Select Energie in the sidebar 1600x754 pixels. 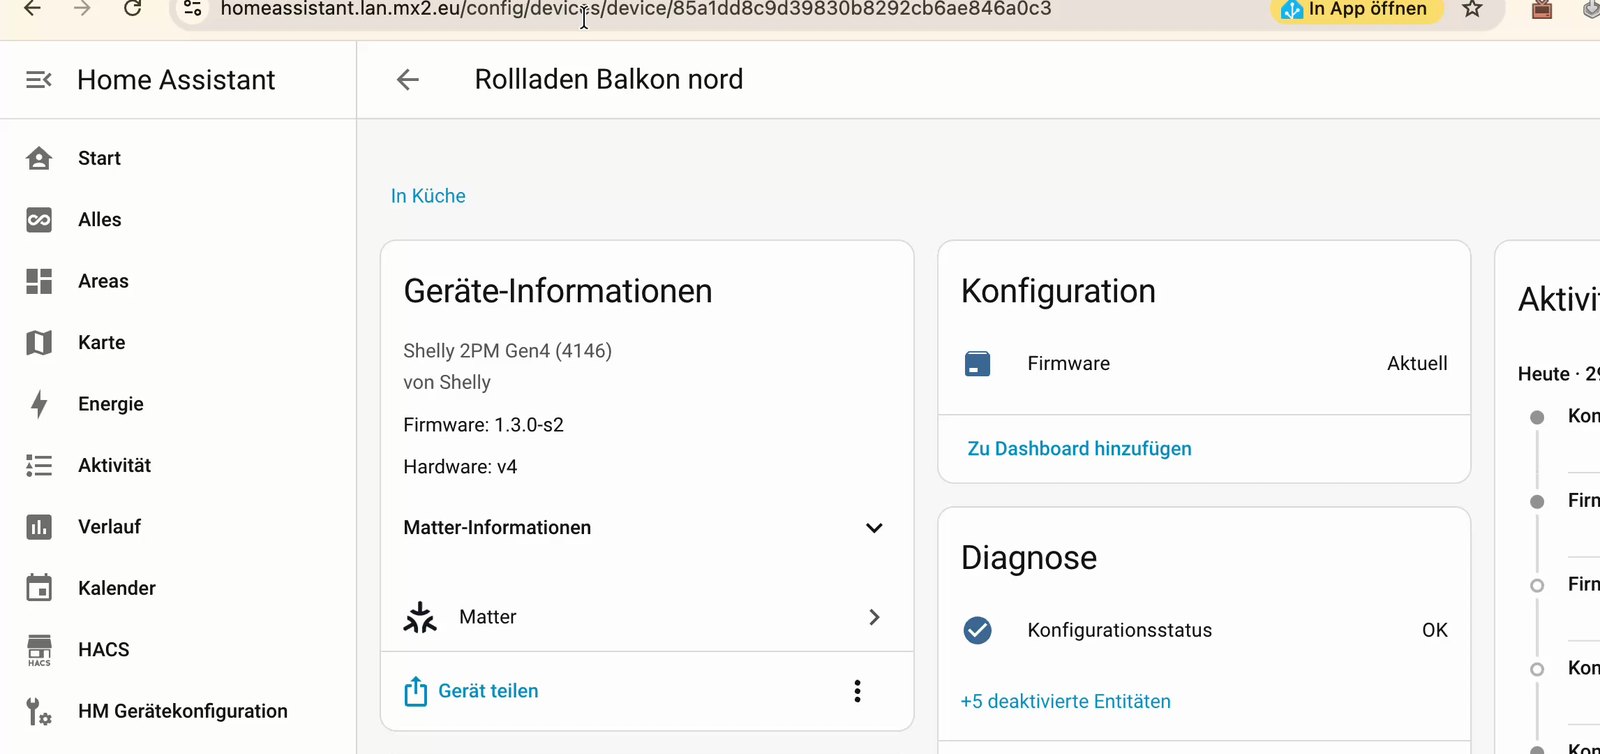tap(111, 404)
